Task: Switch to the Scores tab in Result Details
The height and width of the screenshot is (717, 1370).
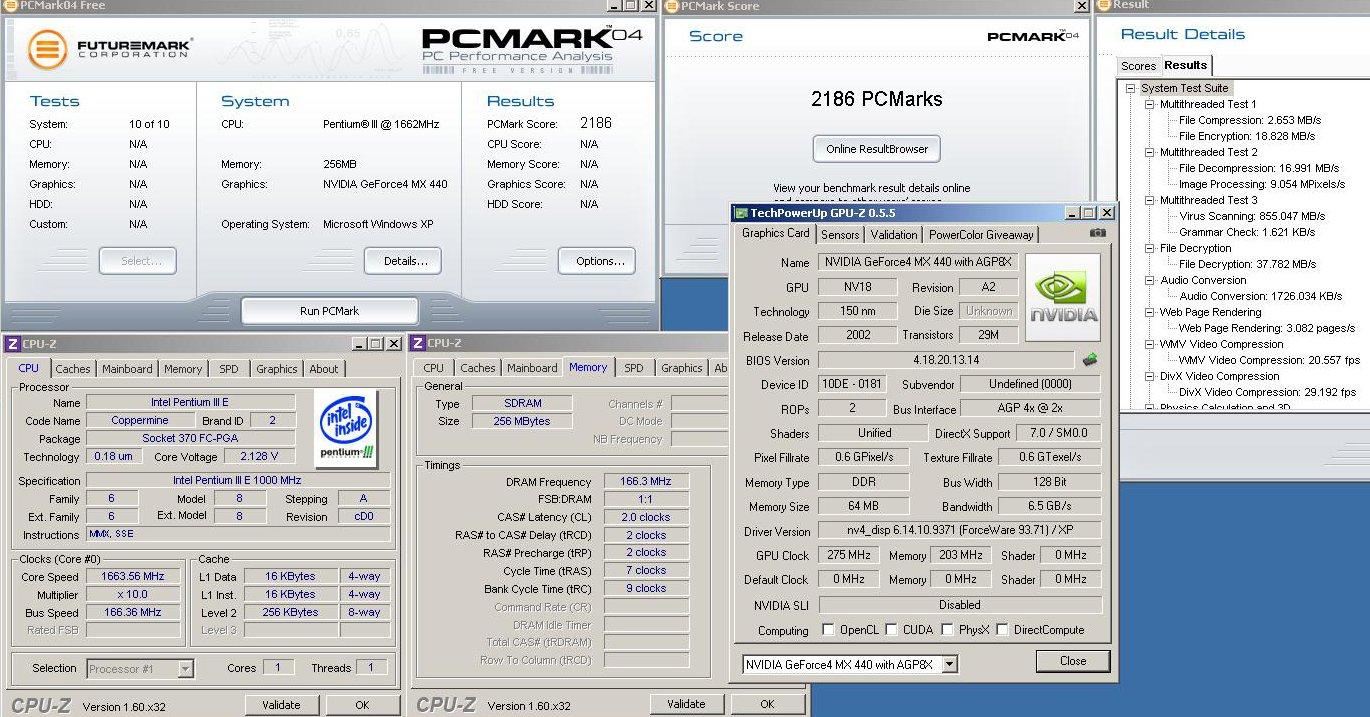Action: click(1138, 66)
